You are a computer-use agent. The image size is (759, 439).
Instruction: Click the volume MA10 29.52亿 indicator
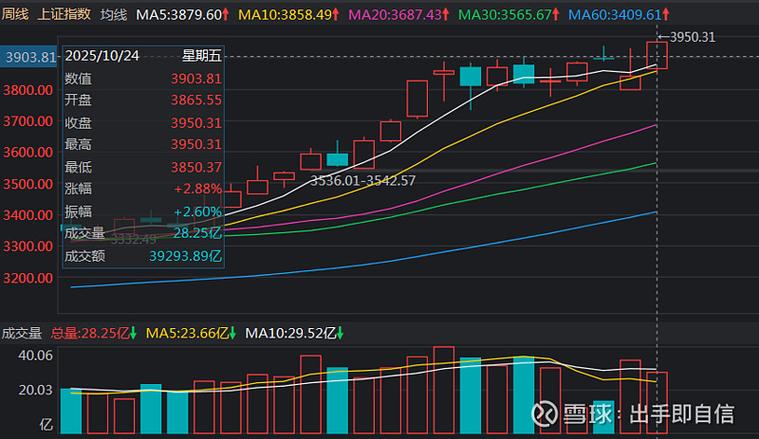click(289, 332)
